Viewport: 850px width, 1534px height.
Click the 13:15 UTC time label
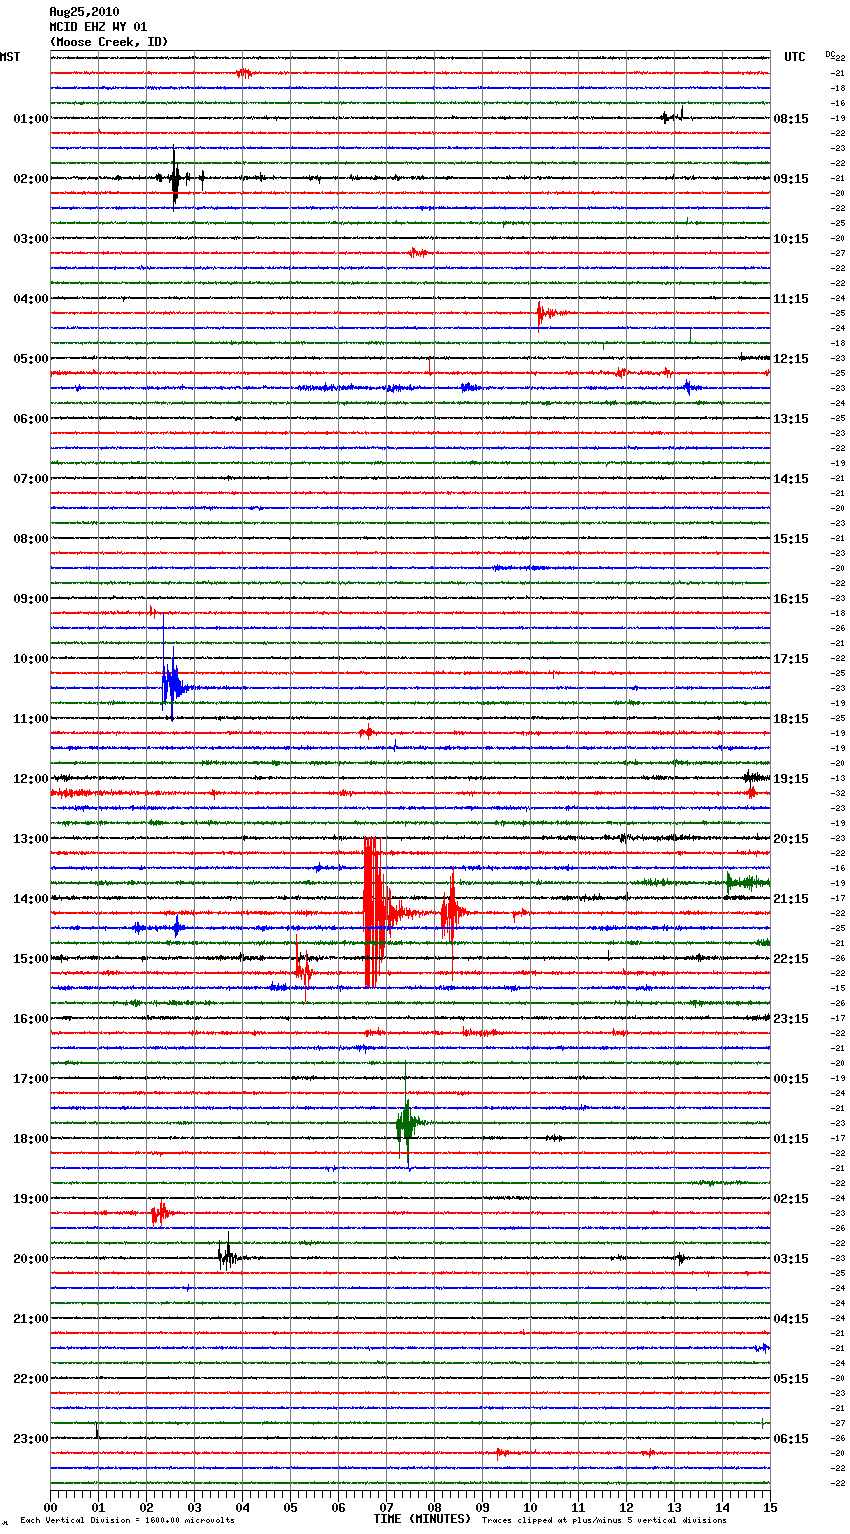791,419
